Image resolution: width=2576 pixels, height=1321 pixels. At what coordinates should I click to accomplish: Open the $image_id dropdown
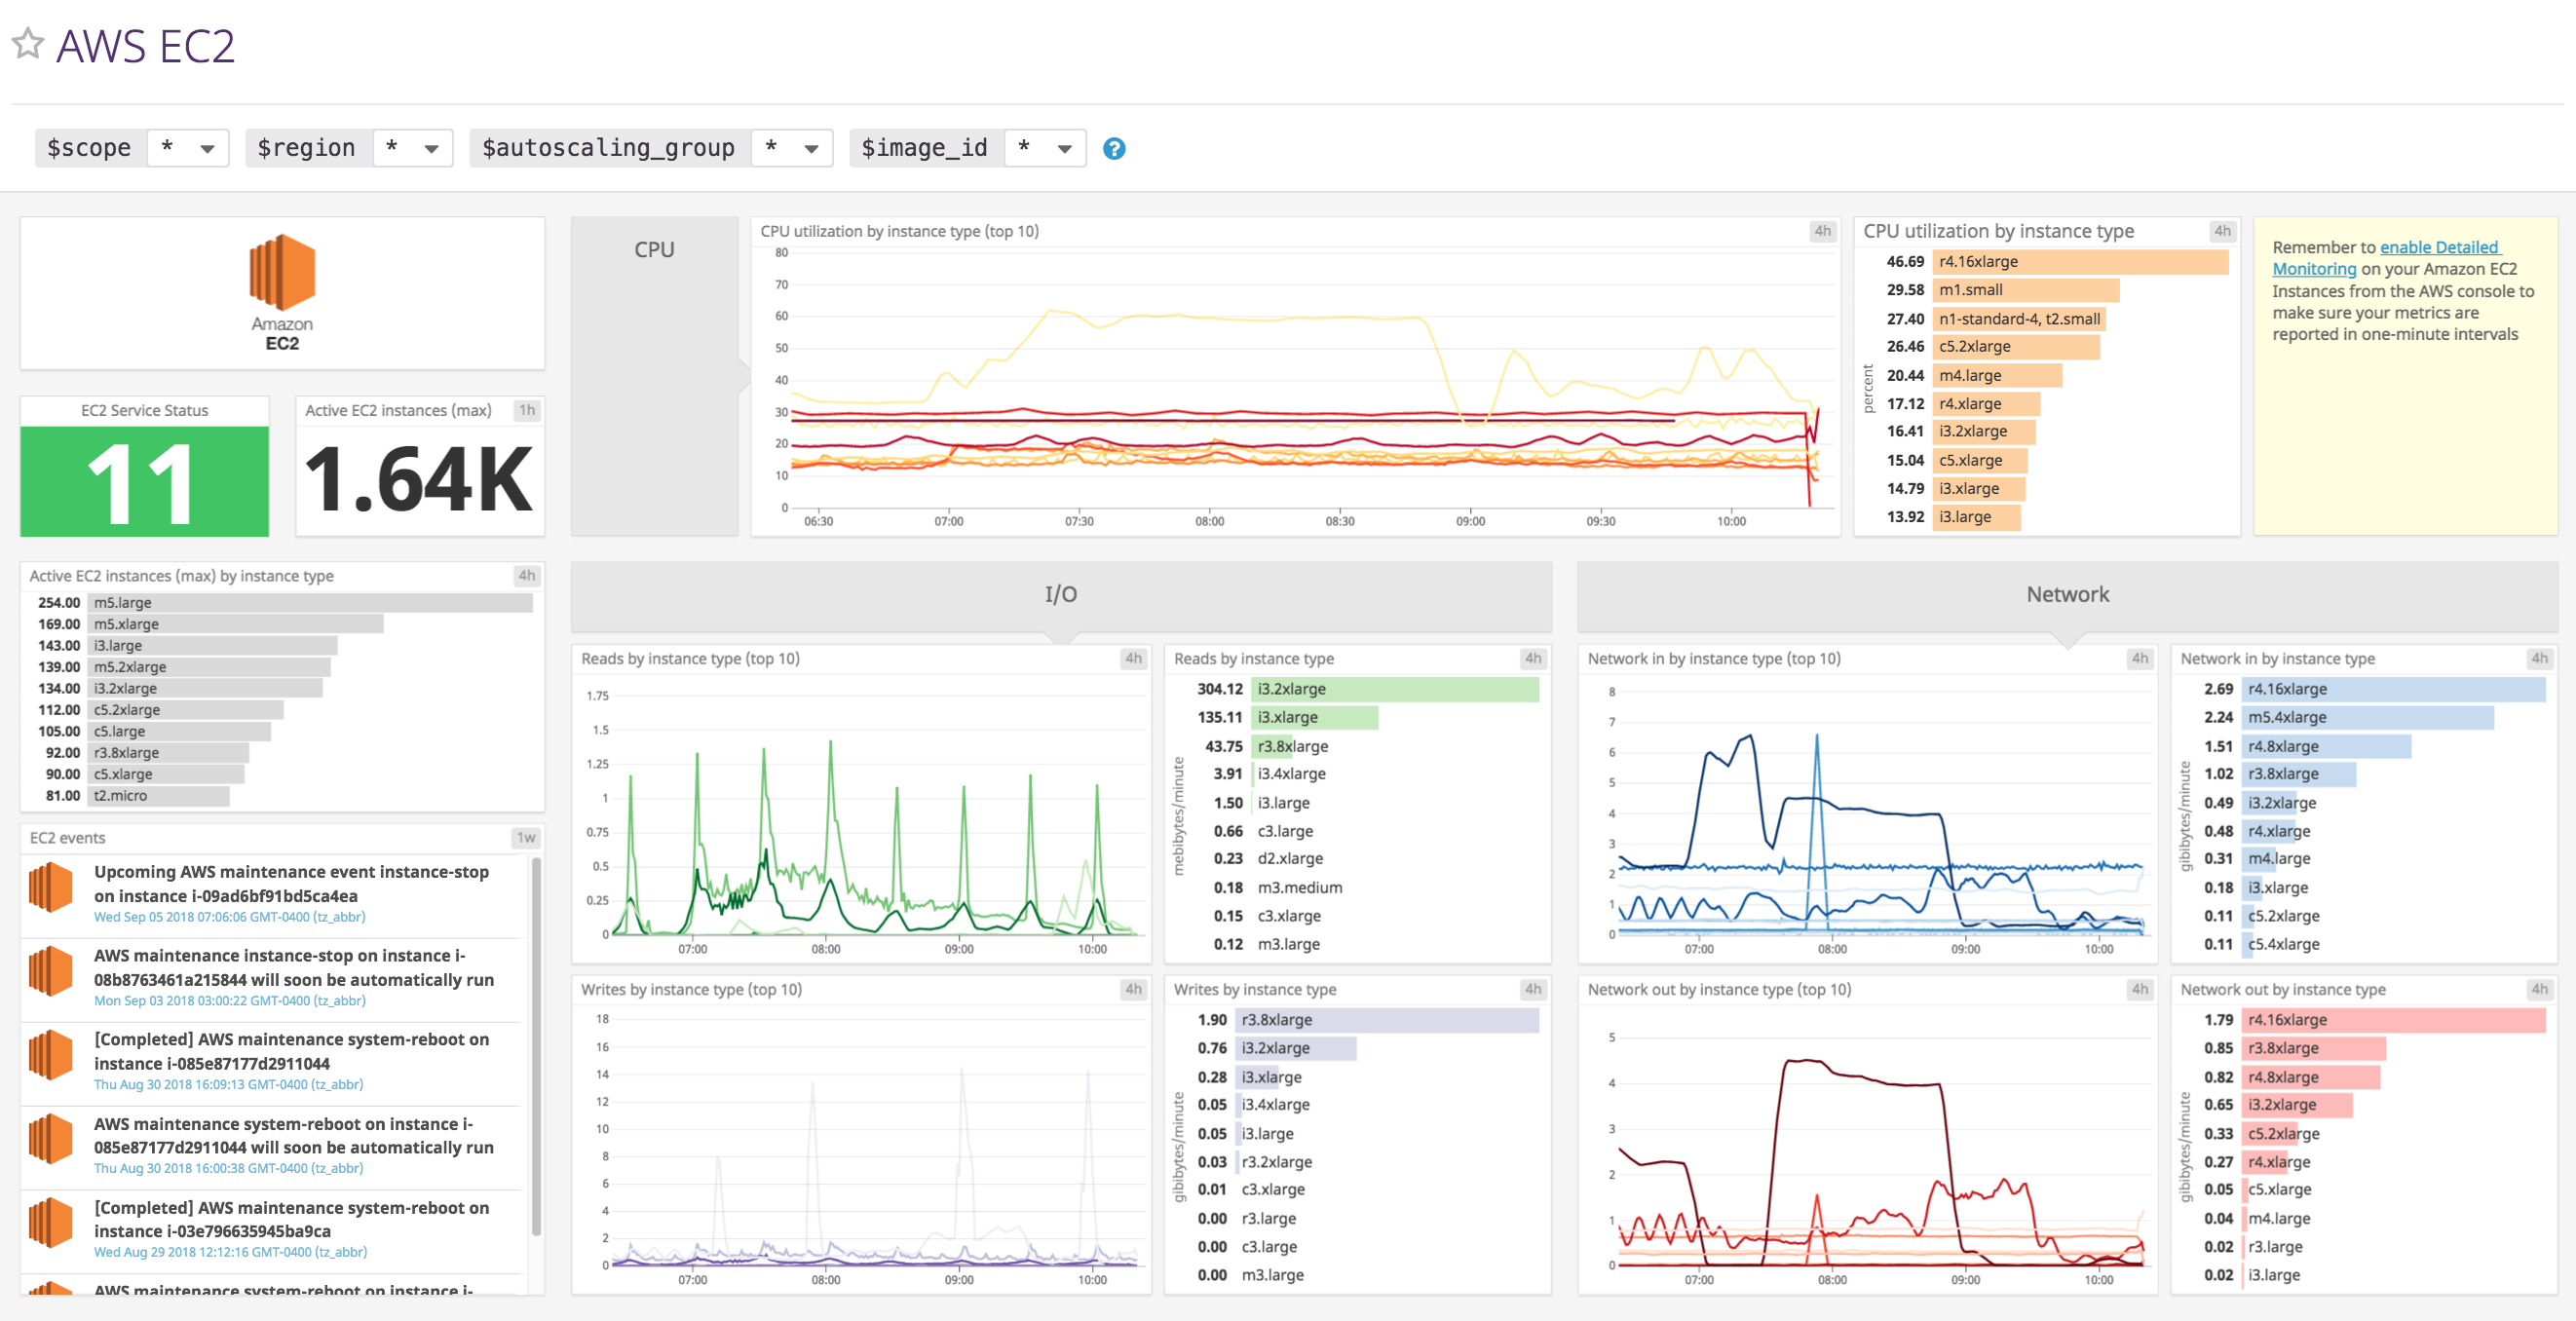tap(1045, 148)
